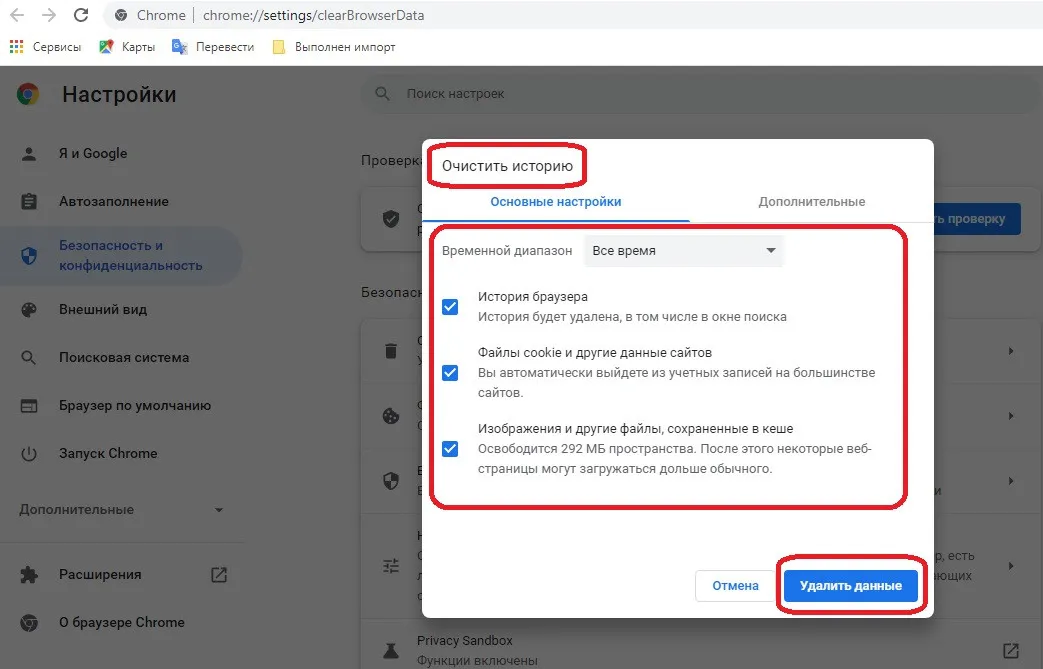
Task: Open the Перевести translate bookmark
Action: (213, 47)
